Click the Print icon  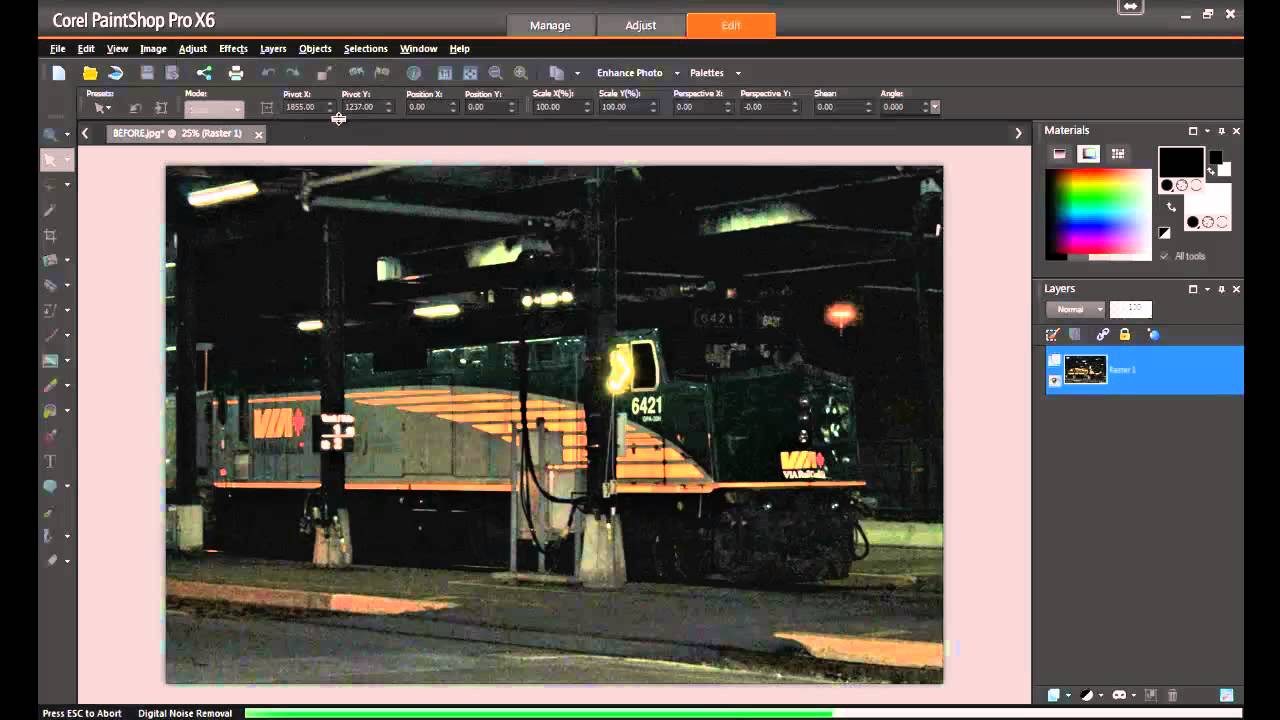(236, 73)
